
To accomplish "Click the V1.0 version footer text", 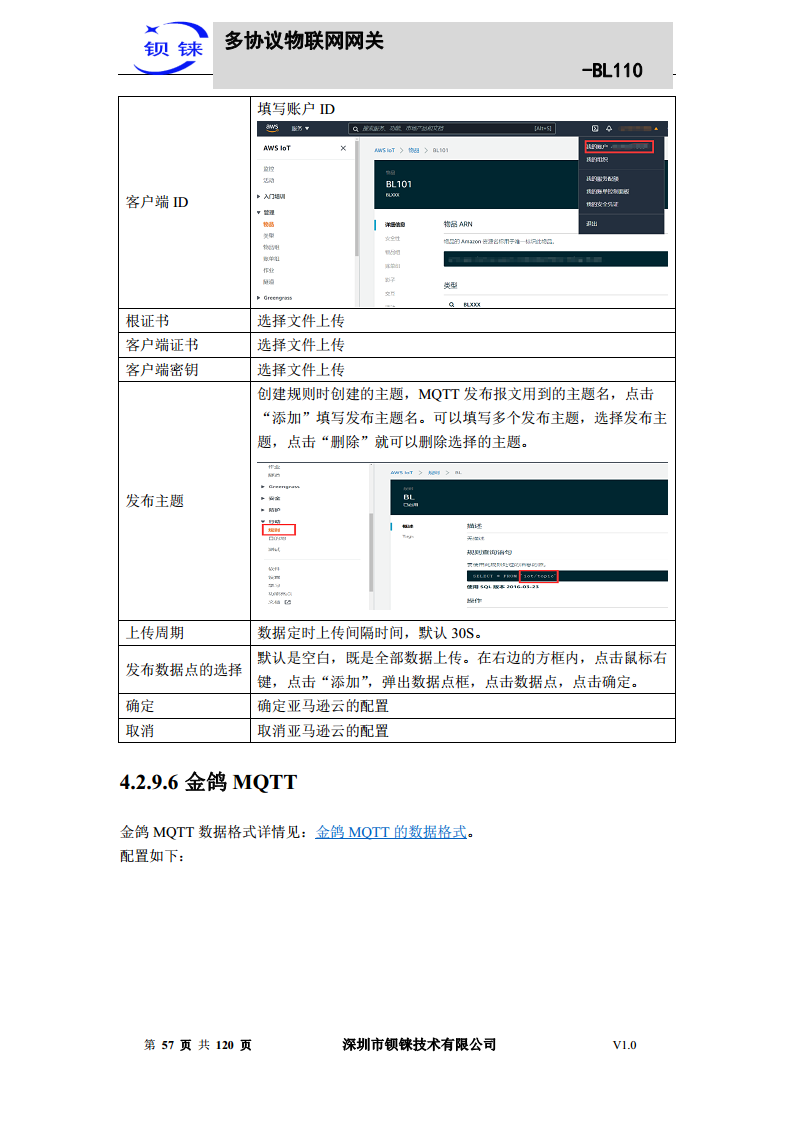I will [624, 1045].
